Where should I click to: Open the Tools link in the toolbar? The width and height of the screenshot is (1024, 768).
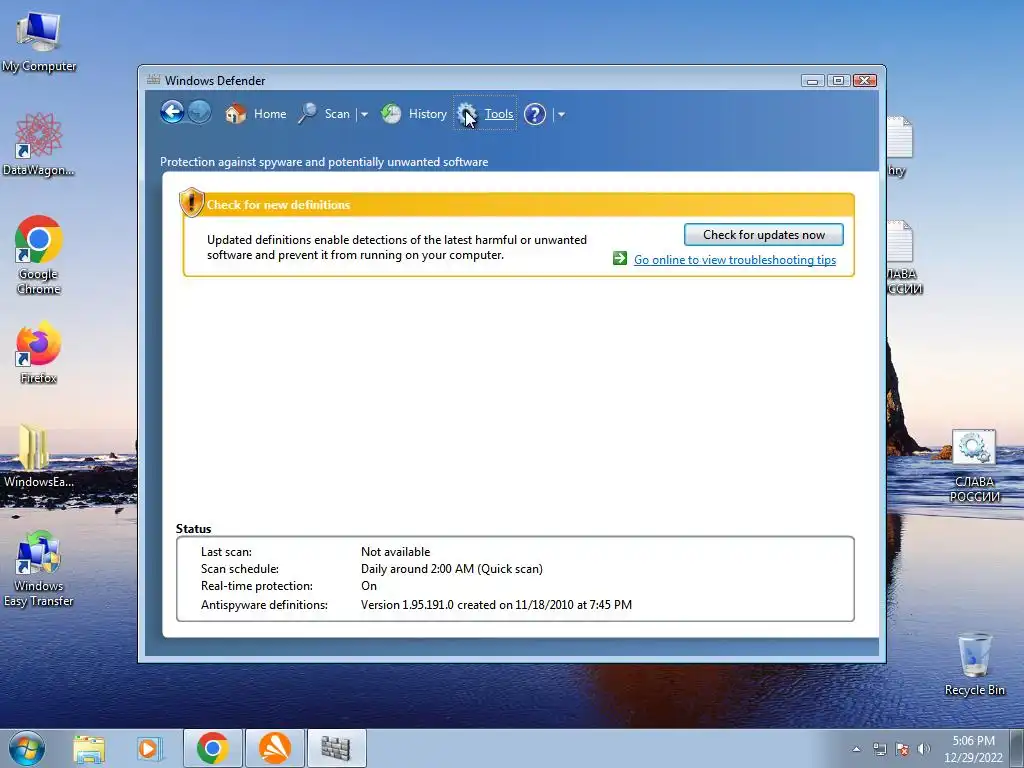tap(499, 114)
